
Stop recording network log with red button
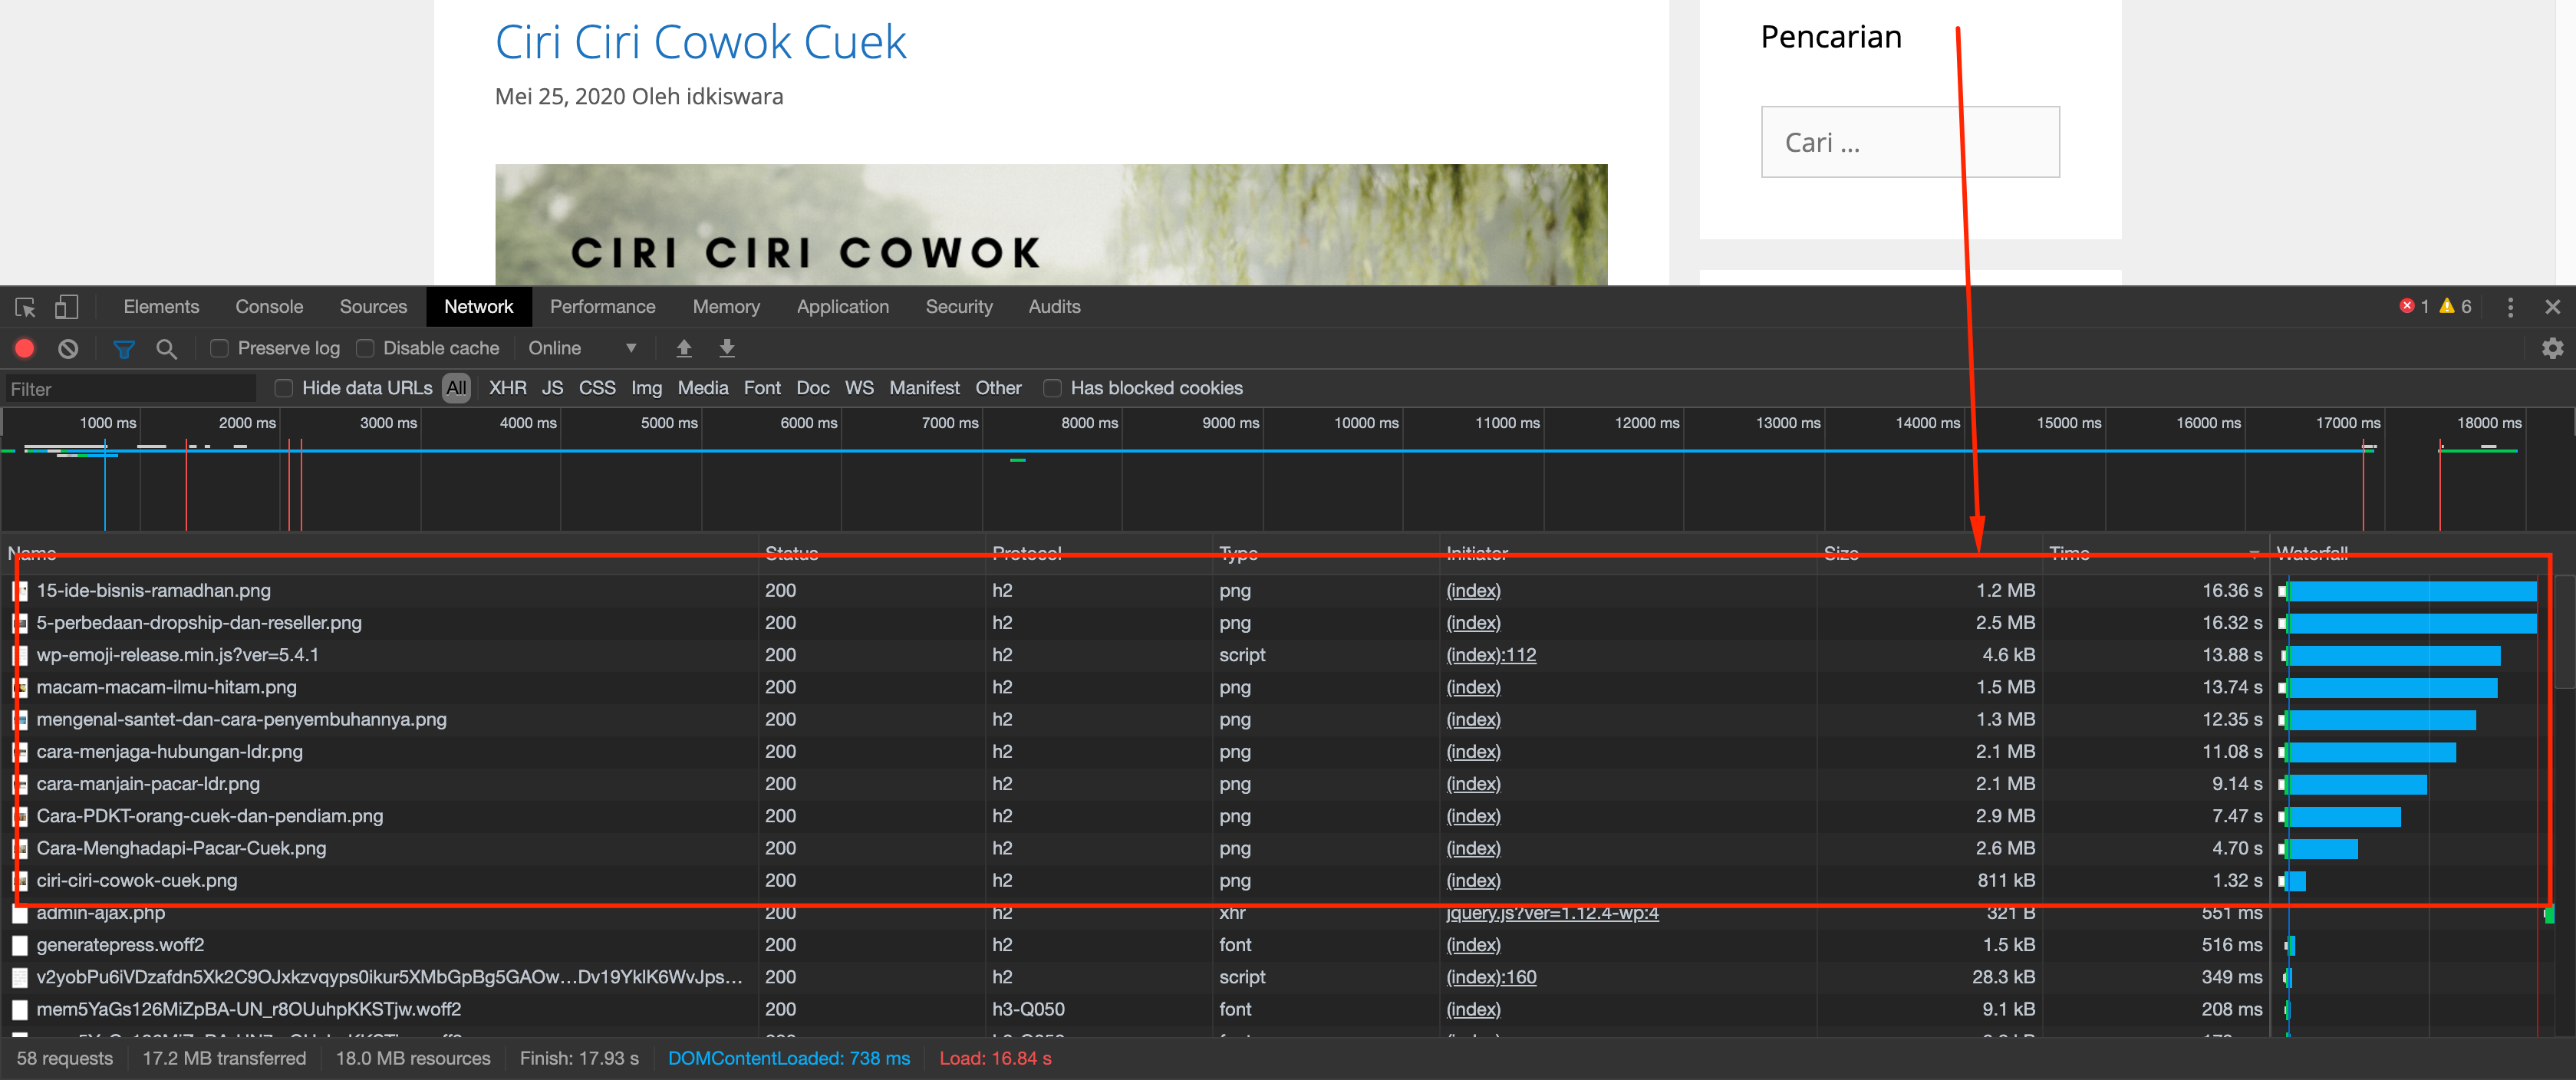click(x=25, y=348)
